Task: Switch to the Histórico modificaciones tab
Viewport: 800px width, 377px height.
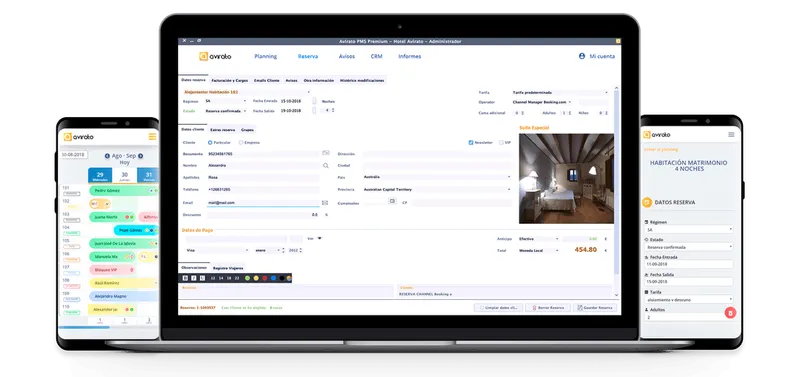Action: pos(362,81)
